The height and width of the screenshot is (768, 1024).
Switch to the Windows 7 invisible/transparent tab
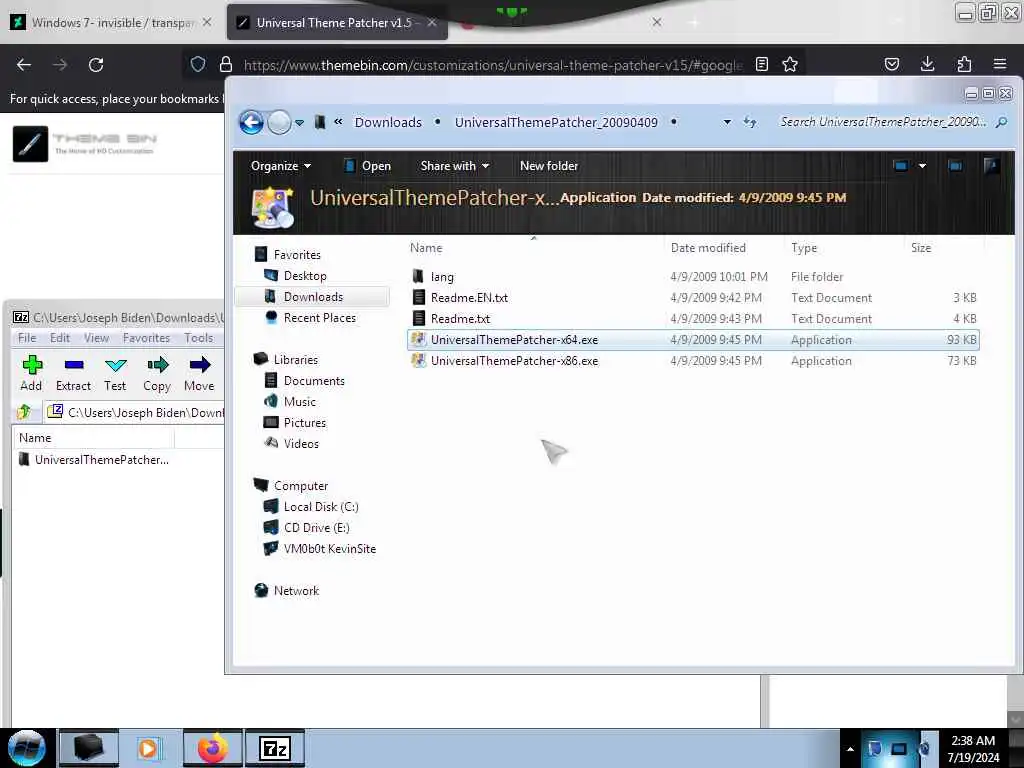point(111,22)
